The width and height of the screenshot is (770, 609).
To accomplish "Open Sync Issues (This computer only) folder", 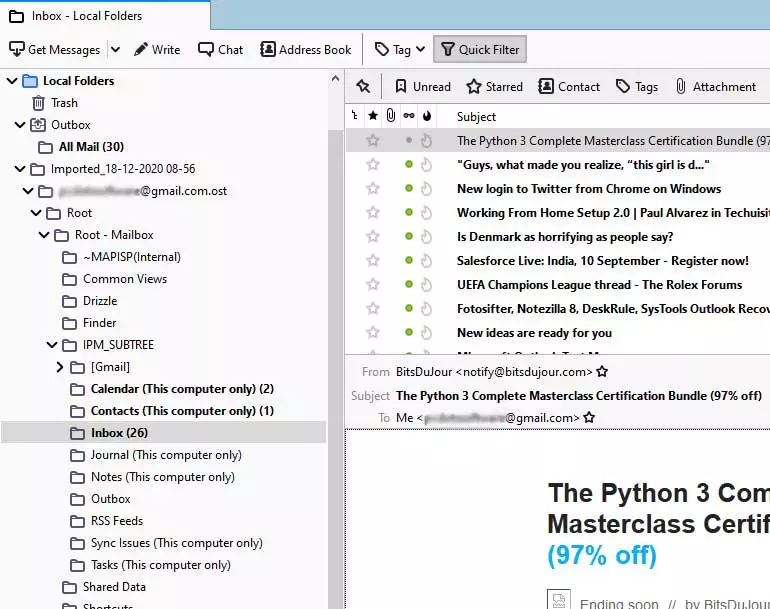I will point(177,543).
